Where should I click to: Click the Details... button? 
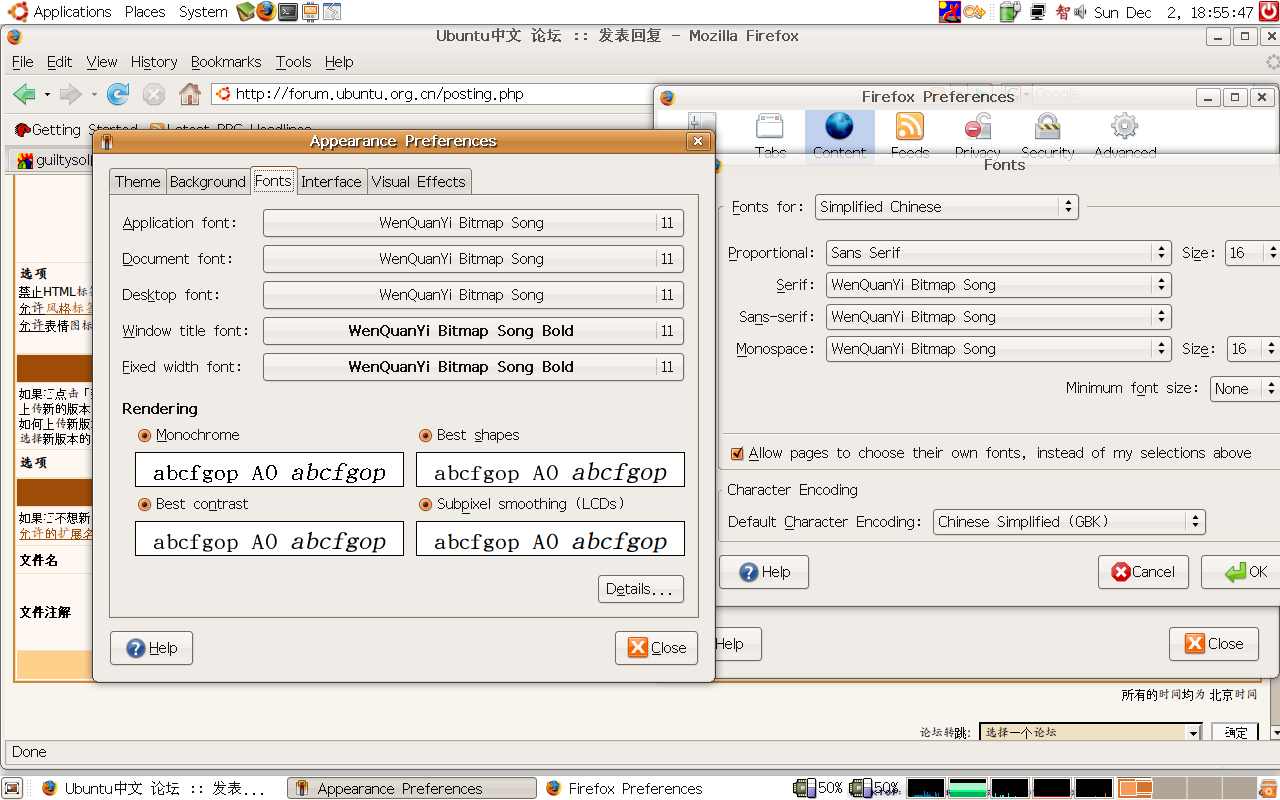point(641,589)
